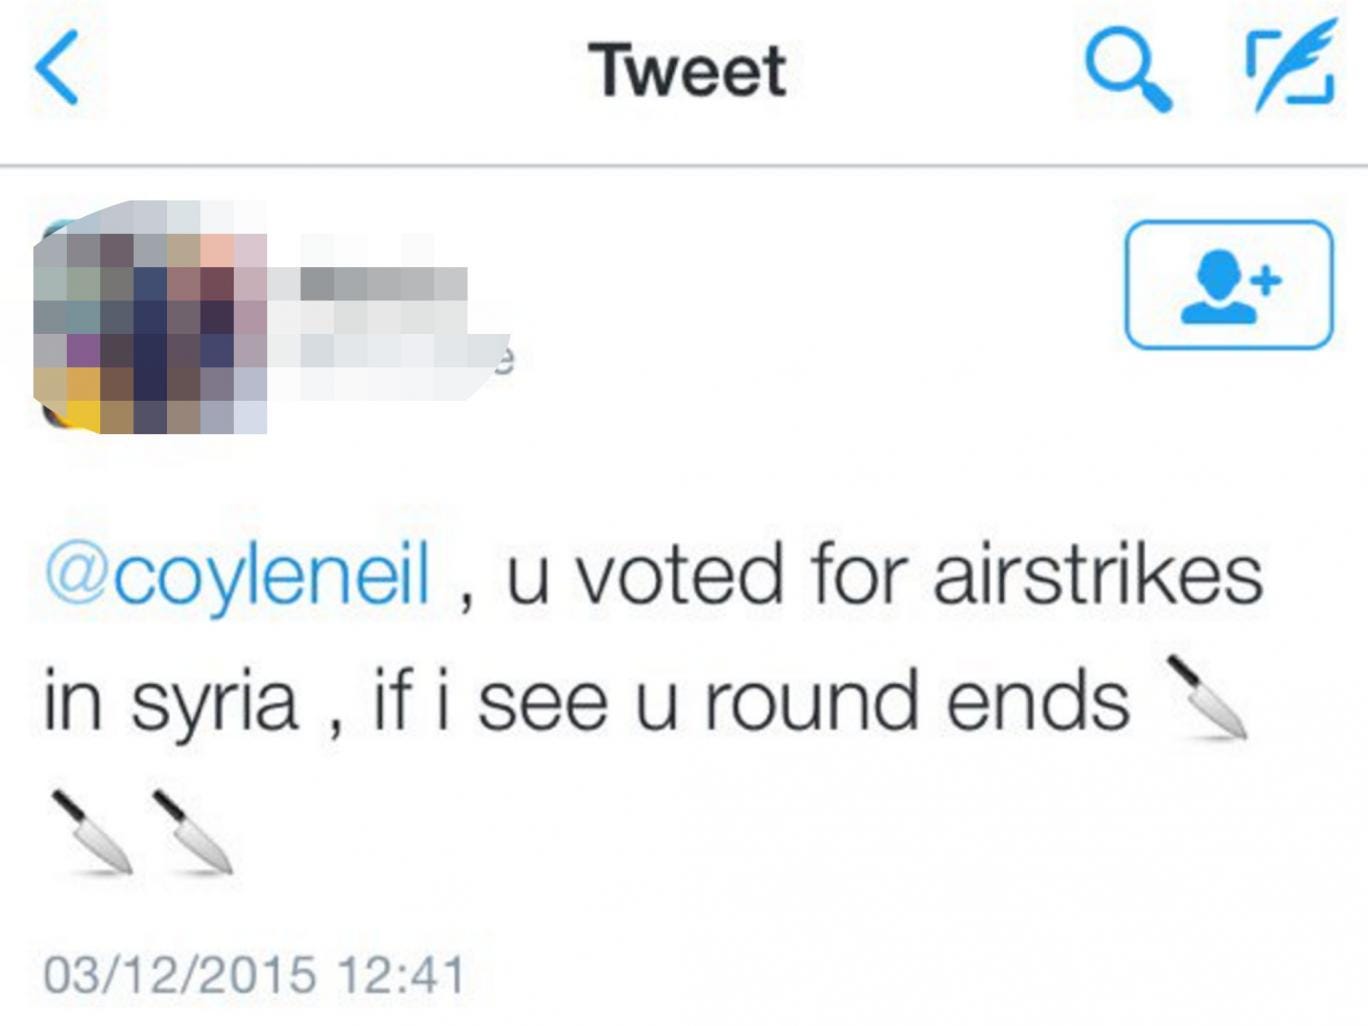The height and width of the screenshot is (1026, 1368).
Task: Click the word "in" starting the second line
Action: click(72, 699)
